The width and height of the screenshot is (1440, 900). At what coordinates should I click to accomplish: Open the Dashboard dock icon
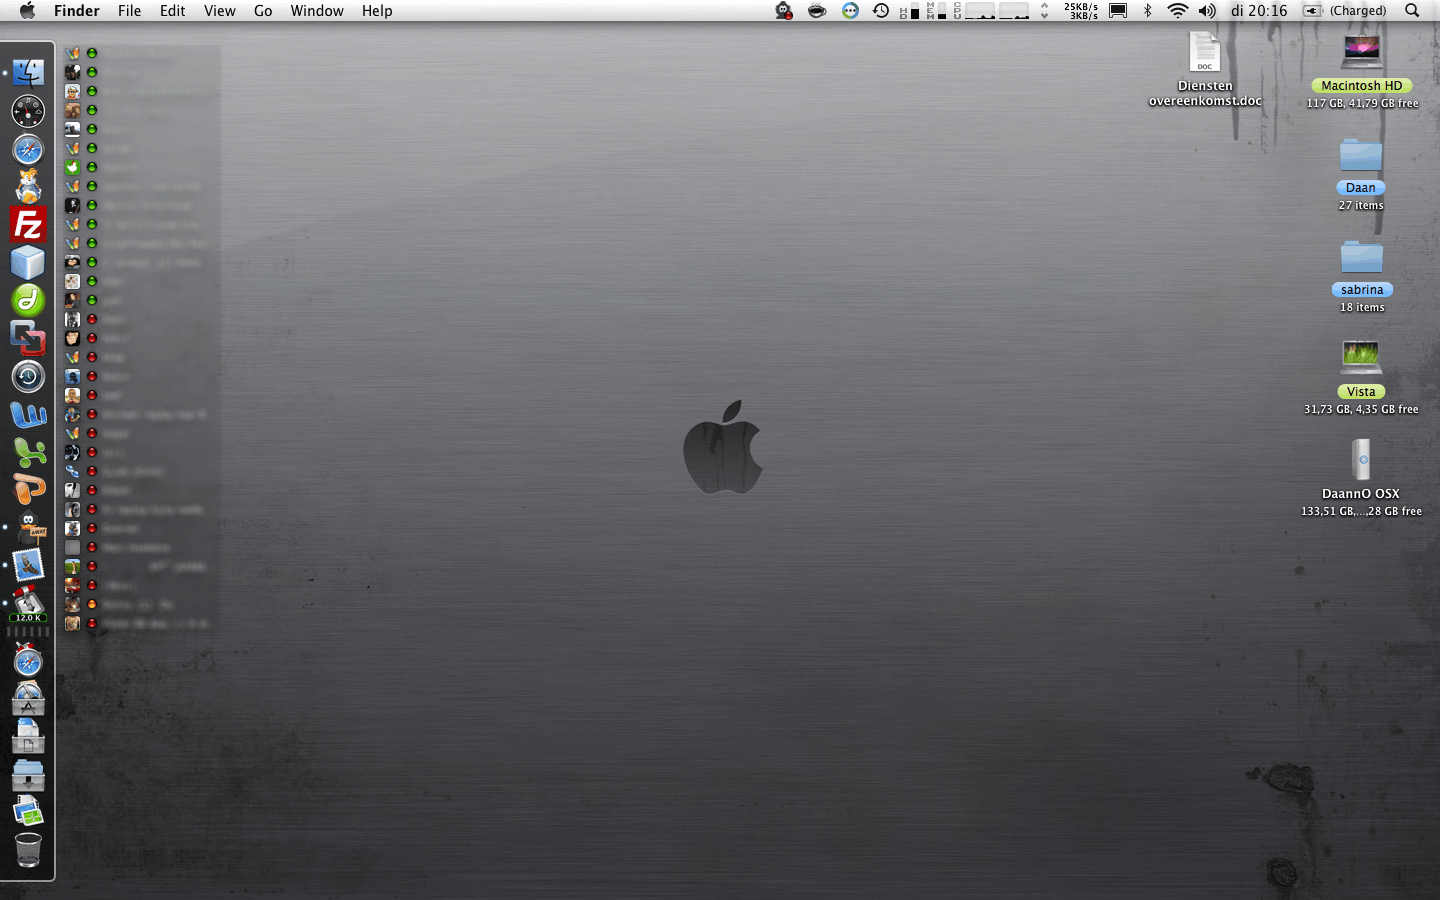[28, 111]
